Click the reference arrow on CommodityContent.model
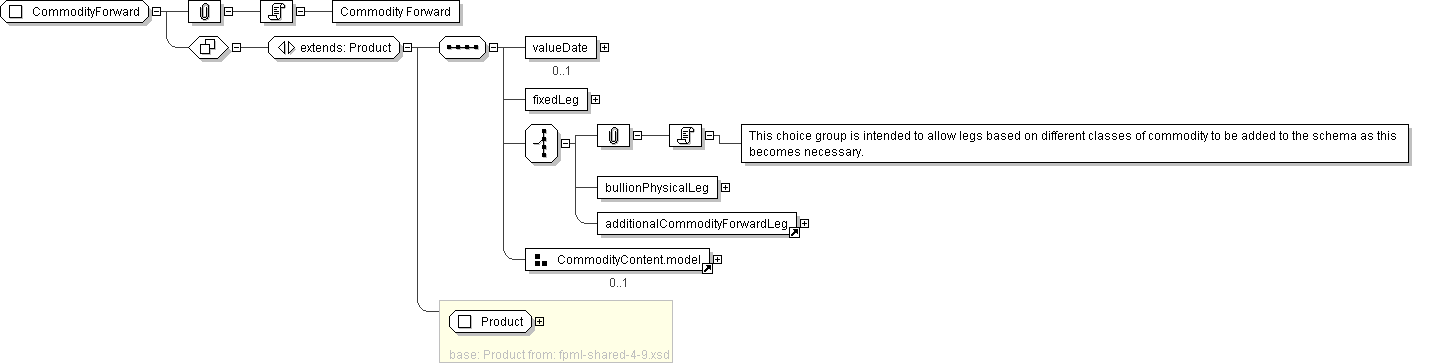1450x364 pixels. pos(708,268)
